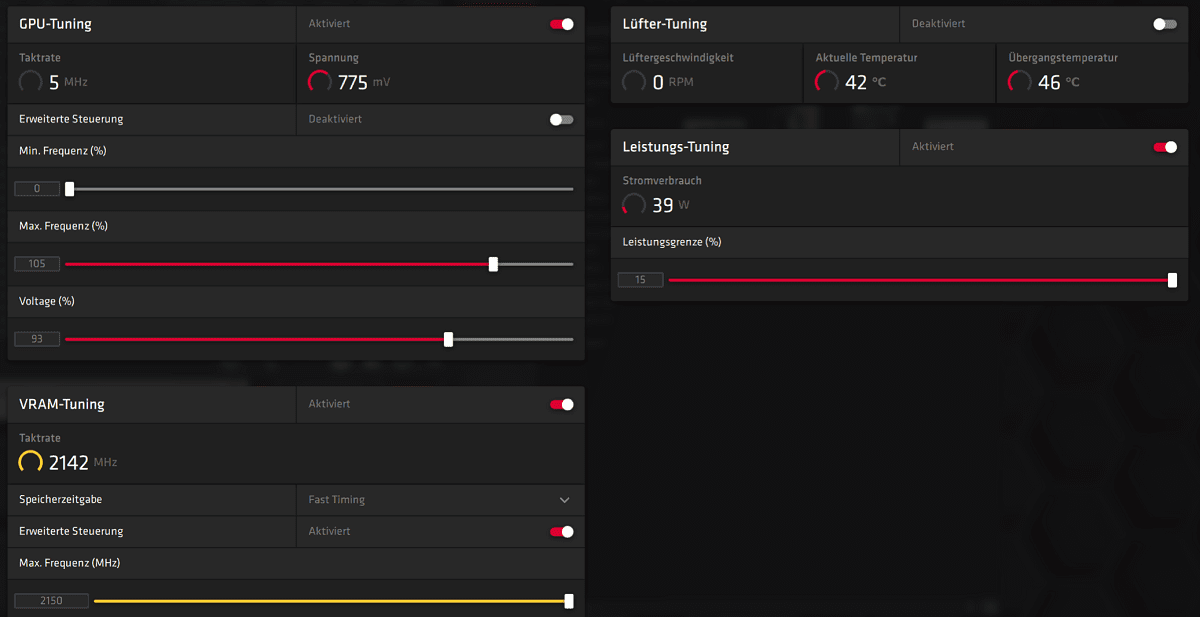Click the 46 °C junction temperature reading

pyautogui.click(x=1059, y=82)
